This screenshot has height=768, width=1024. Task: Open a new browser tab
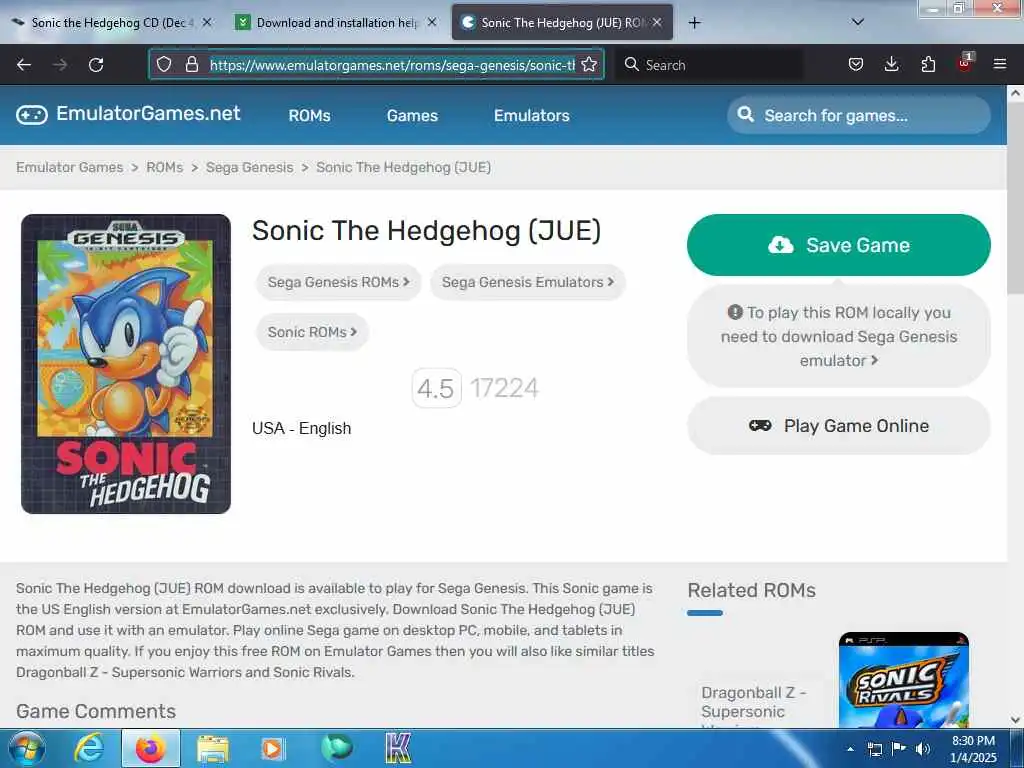[694, 23]
